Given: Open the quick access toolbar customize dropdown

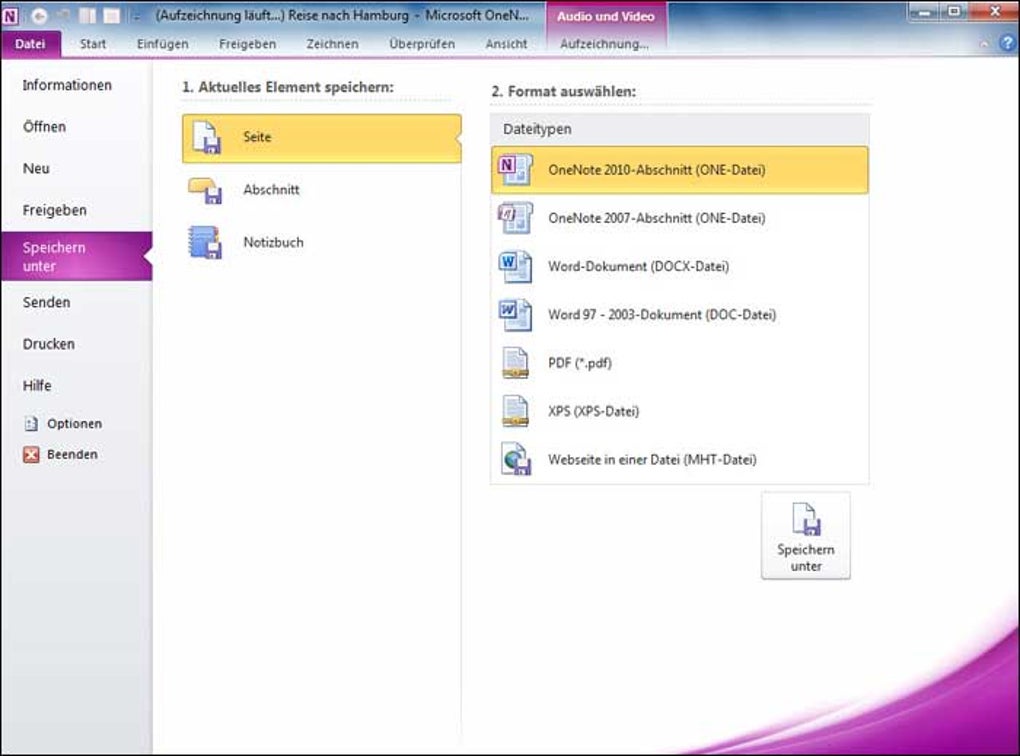Looking at the screenshot, I should tap(137, 16).
